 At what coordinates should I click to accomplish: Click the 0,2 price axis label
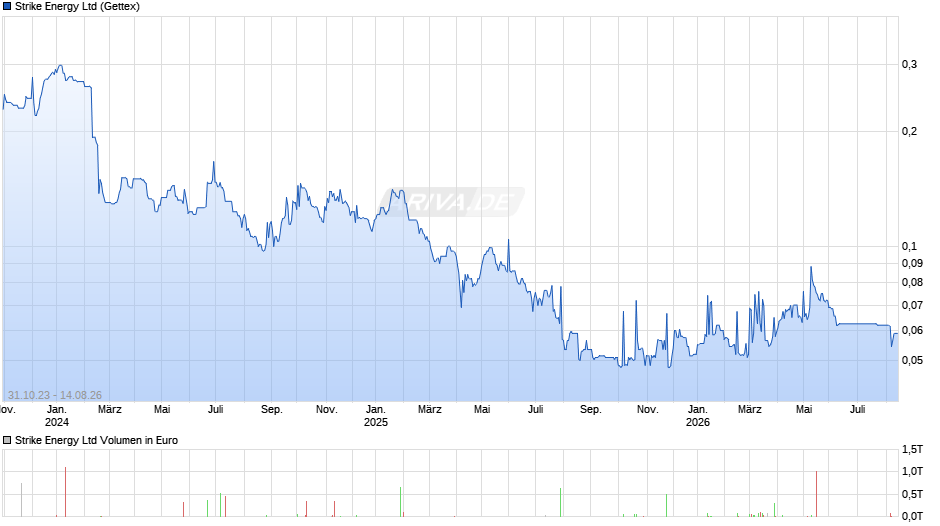(909, 131)
